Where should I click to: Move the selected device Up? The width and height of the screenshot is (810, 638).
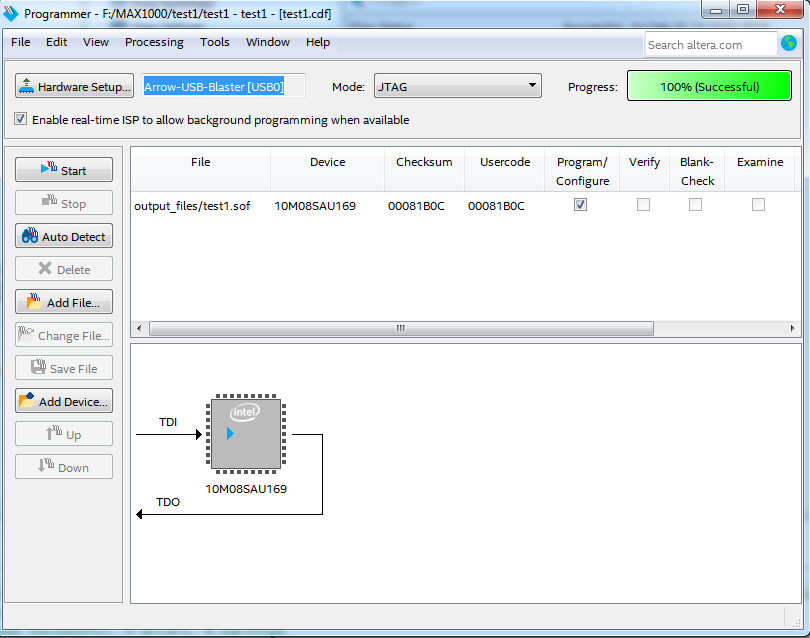tap(64, 434)
